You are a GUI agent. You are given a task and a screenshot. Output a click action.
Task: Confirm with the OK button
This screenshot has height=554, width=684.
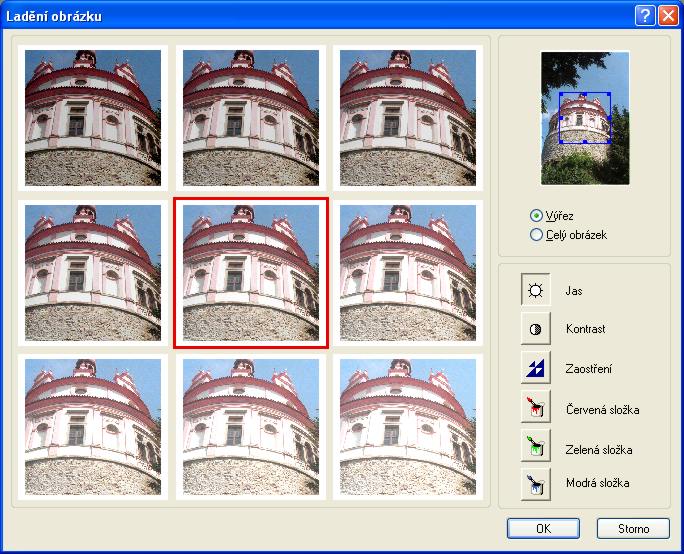coord(543,529)
